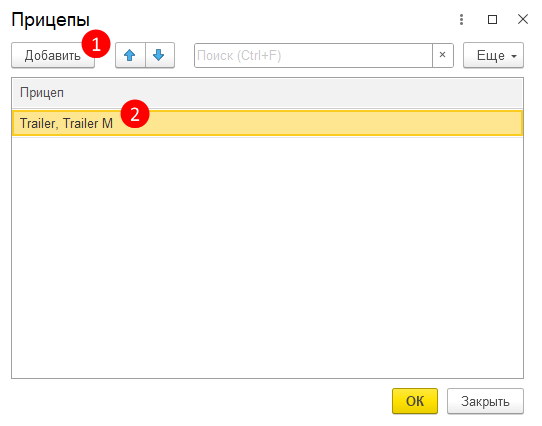Click the gray placeholder text in the search box
The height and width of the screenshot is (426, 542).
pos(239,55)
